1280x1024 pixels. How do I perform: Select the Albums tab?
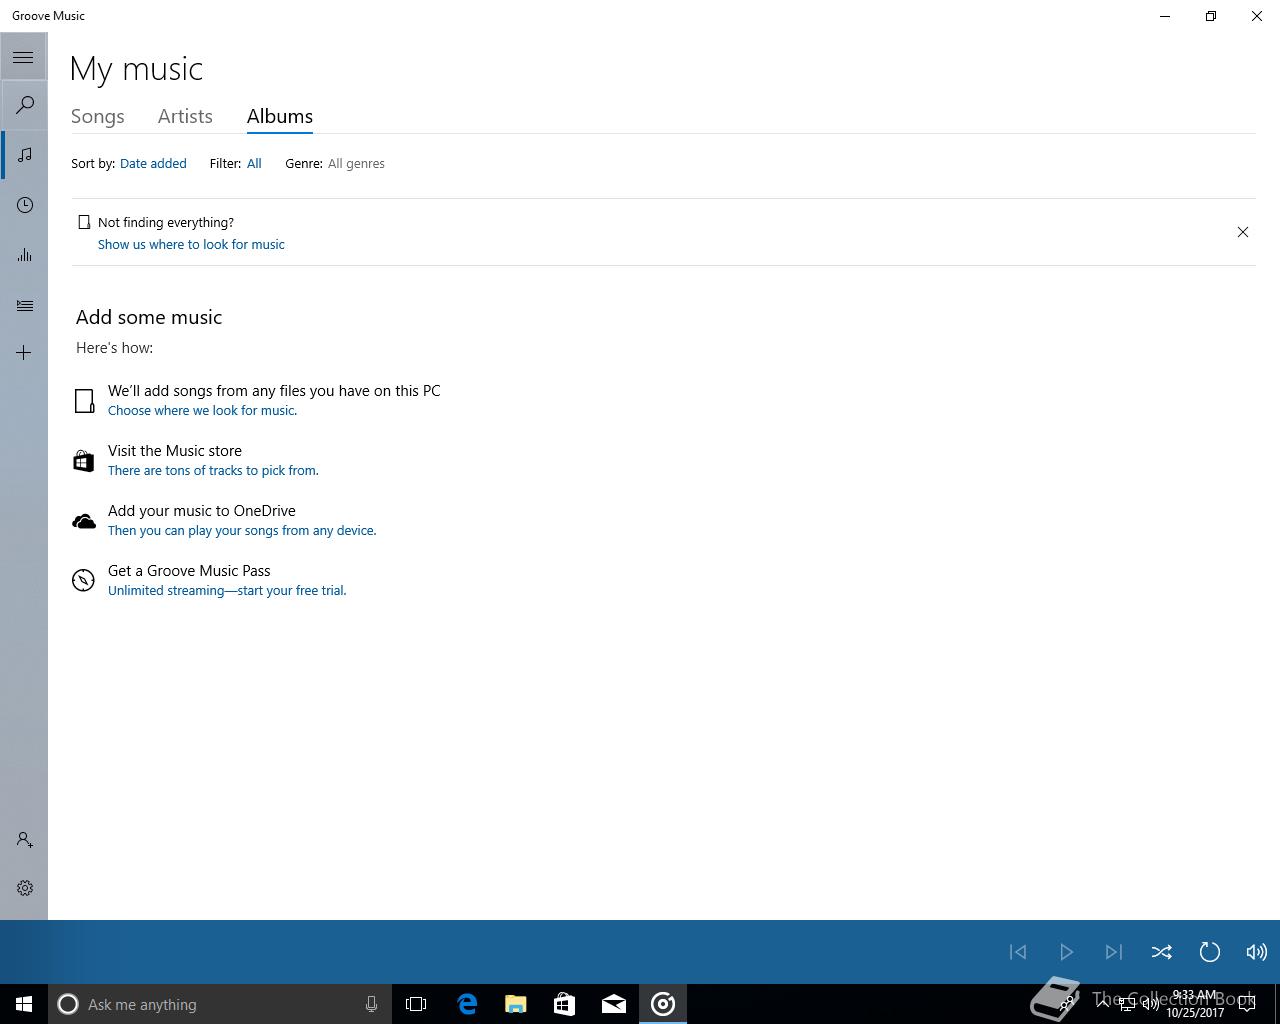coord(280,116)
